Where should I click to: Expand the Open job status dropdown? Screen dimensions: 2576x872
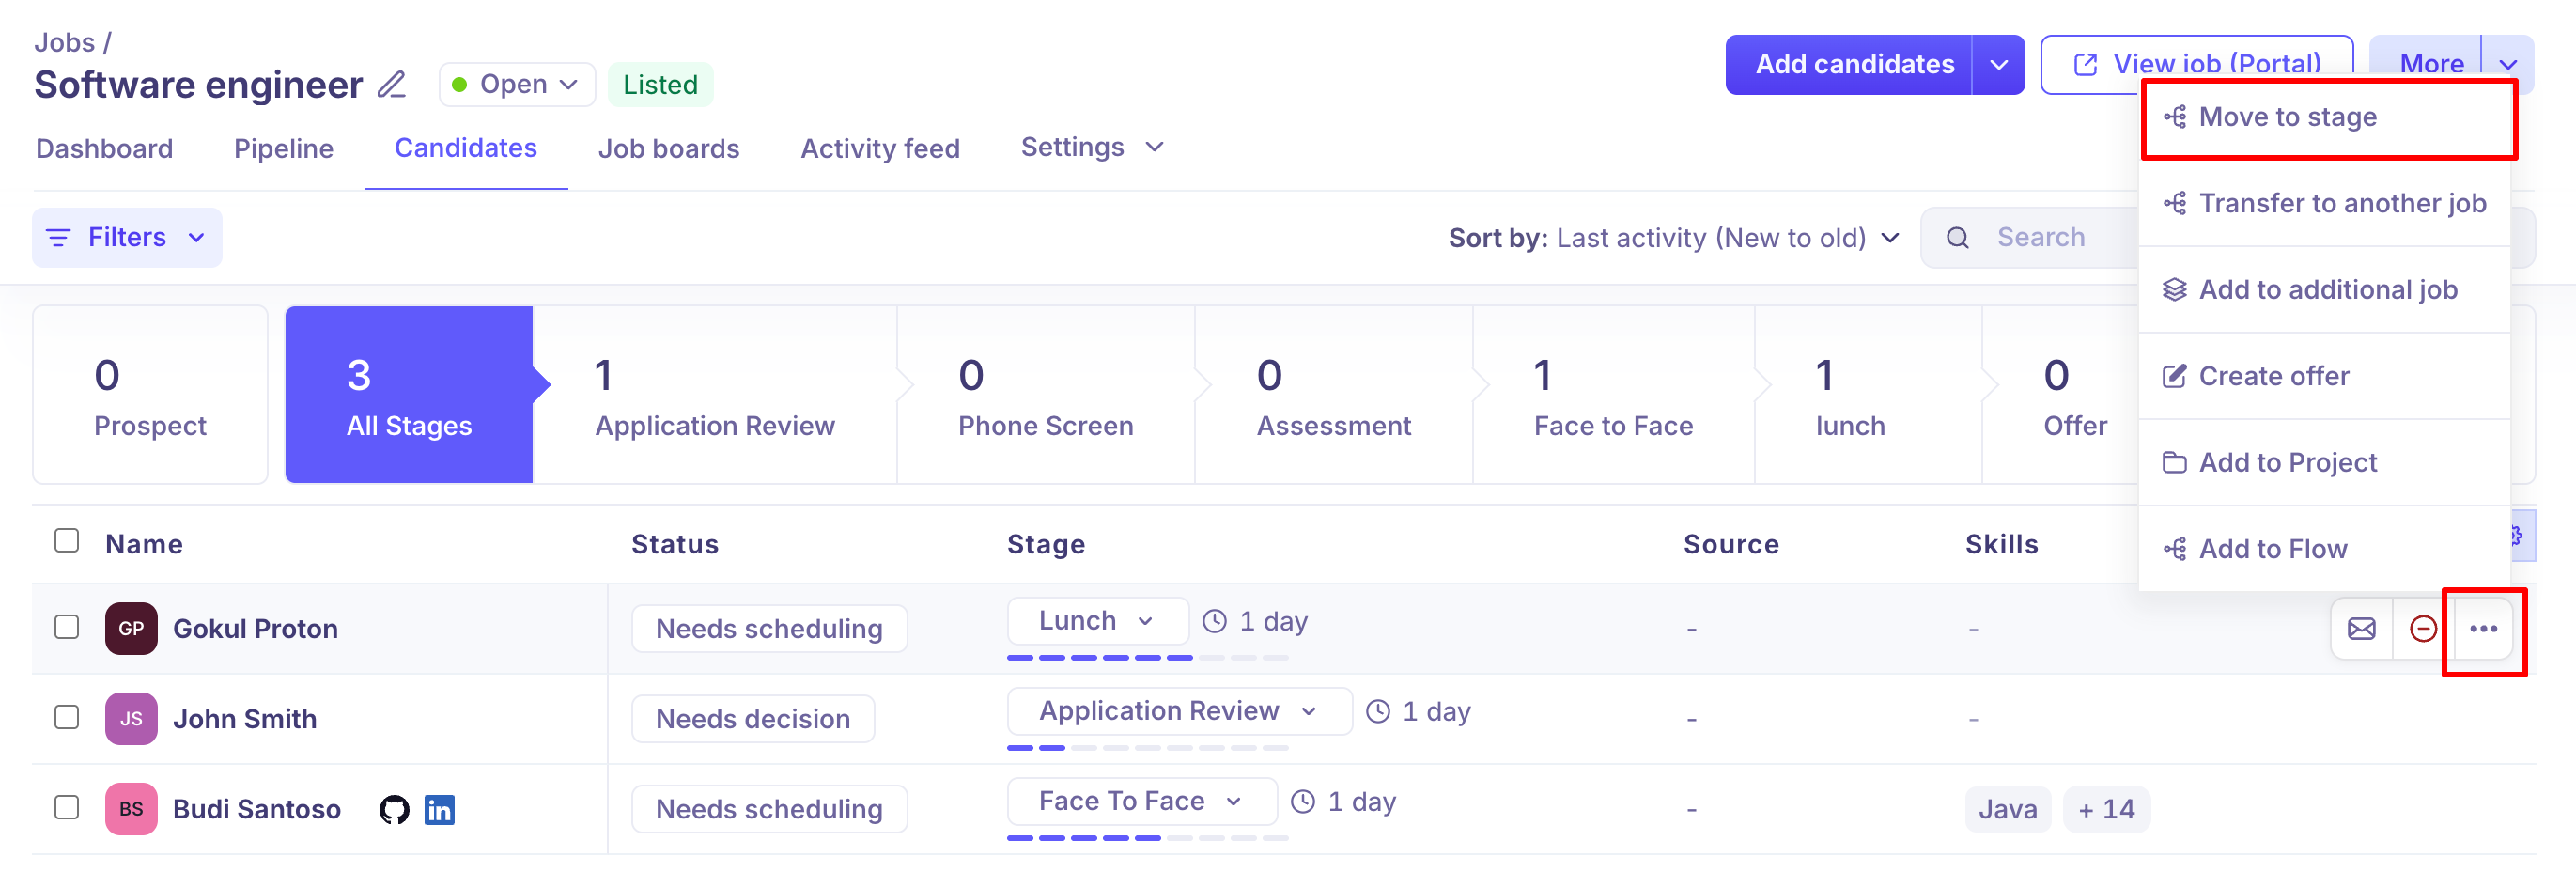click(x=516, y=85)
